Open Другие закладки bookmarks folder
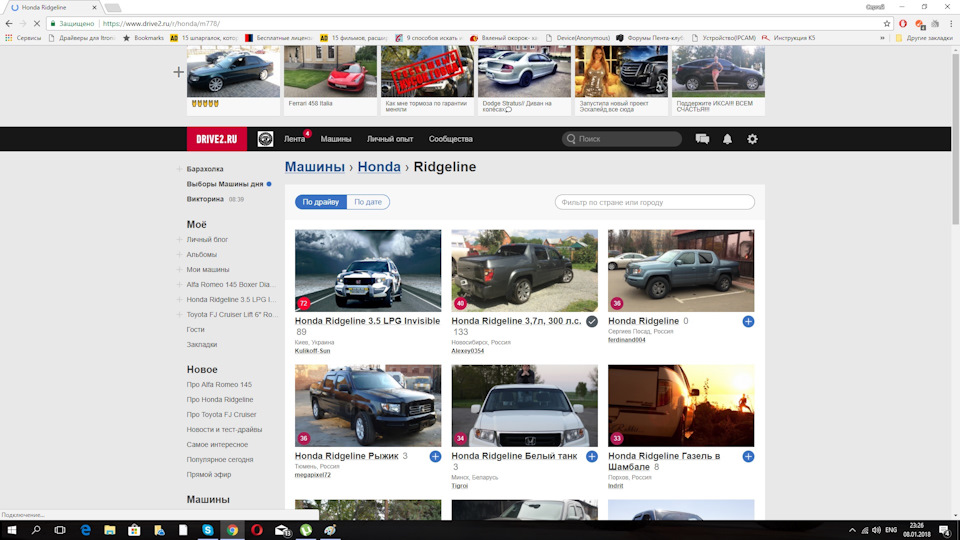 pyautogui.click(x=924, y=38)
